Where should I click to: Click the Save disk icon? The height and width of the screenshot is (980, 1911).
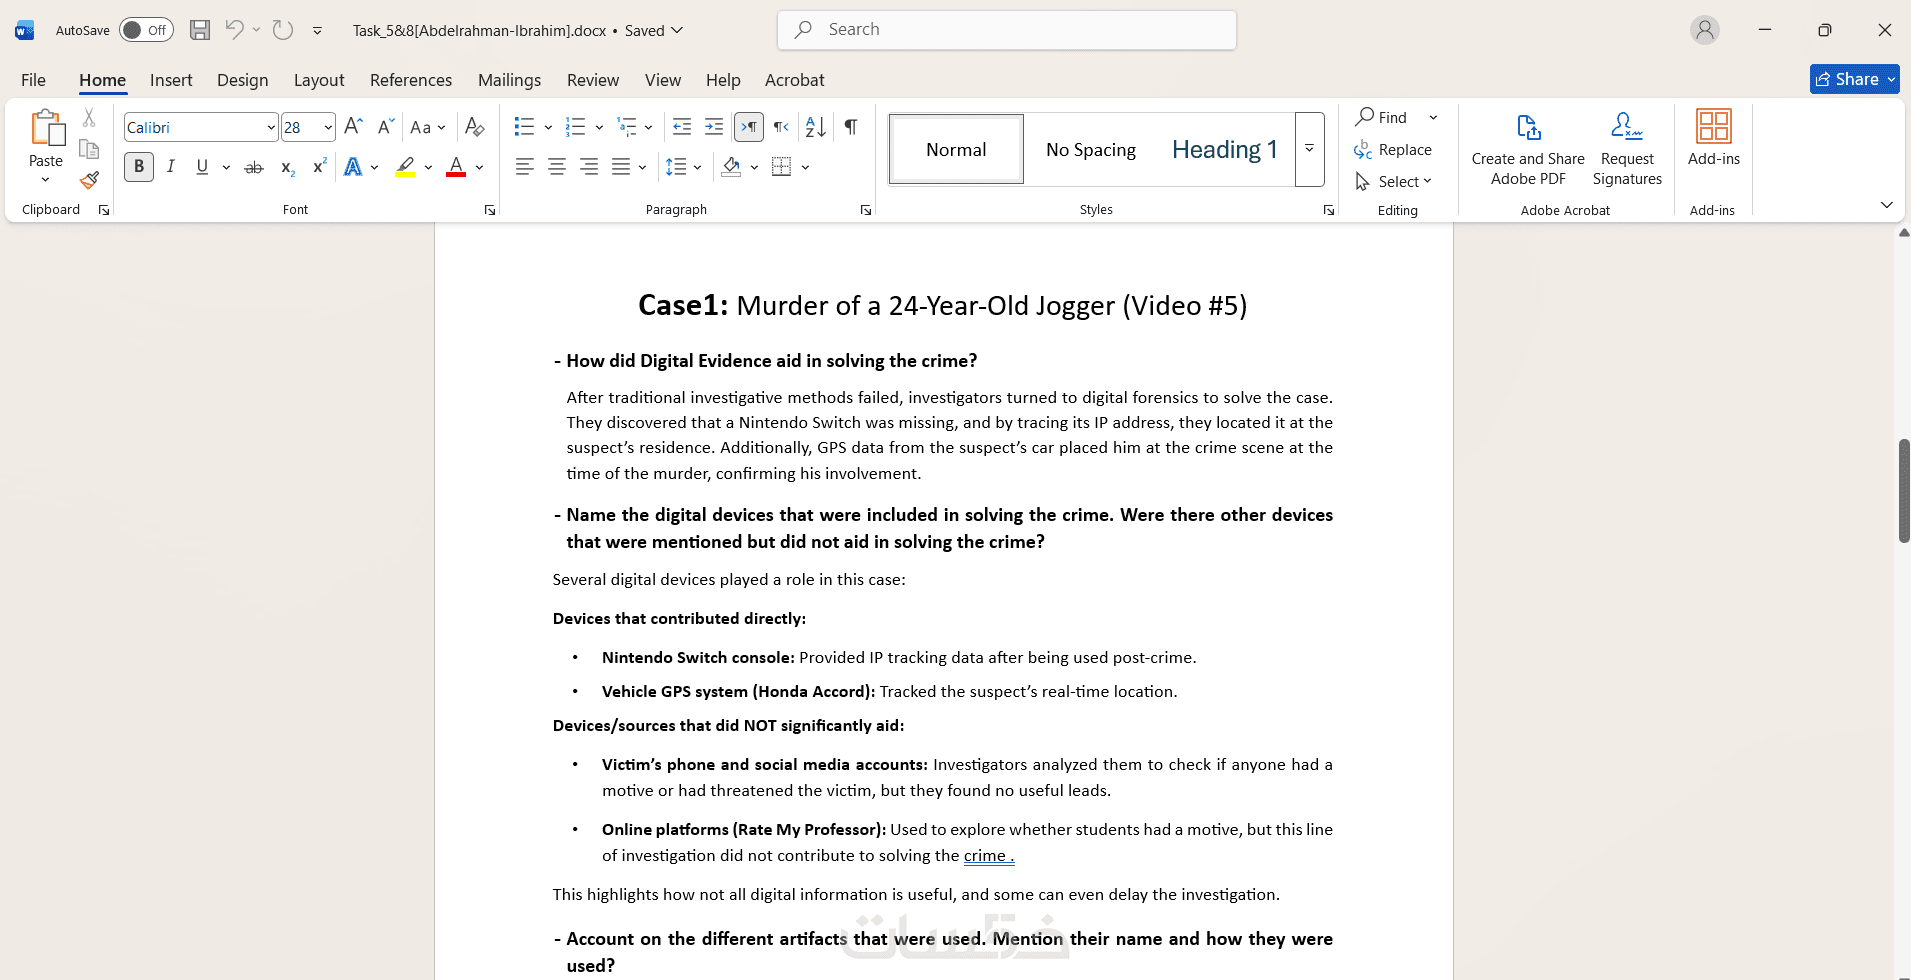(x=200, y=30)
